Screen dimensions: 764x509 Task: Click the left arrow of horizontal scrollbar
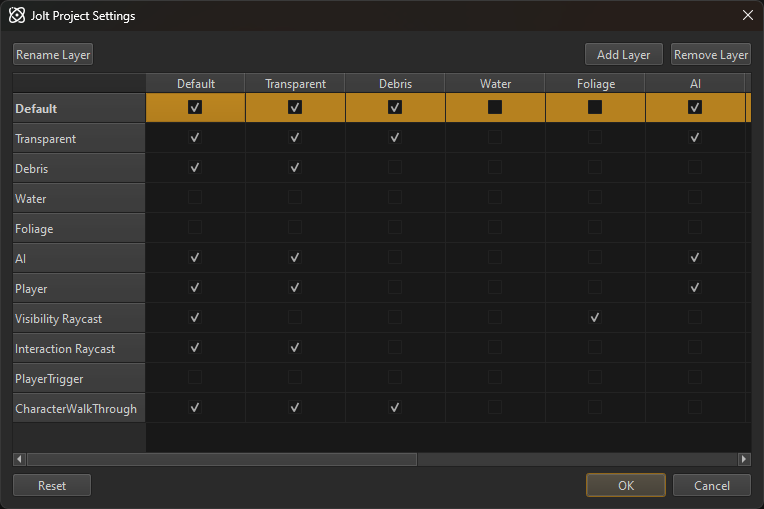pyautogui.click(x=19, y=459)
